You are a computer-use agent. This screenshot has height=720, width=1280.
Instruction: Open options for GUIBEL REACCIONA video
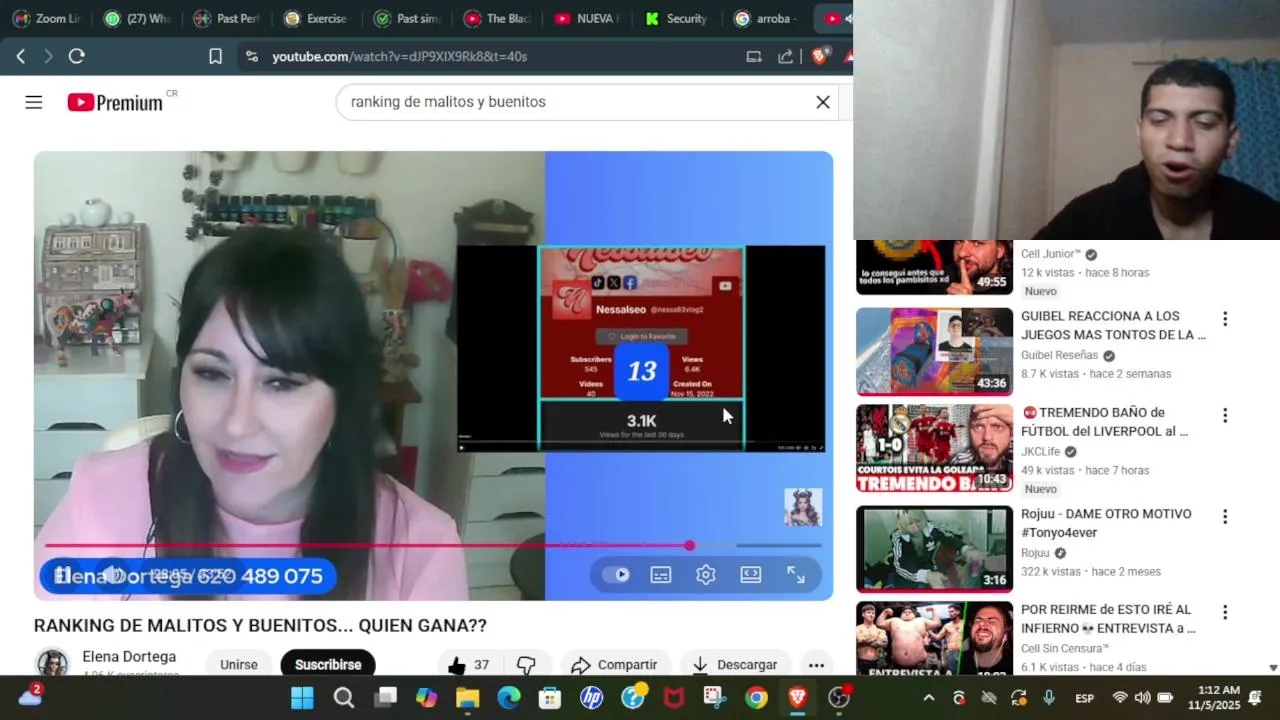pos(1225,319)
